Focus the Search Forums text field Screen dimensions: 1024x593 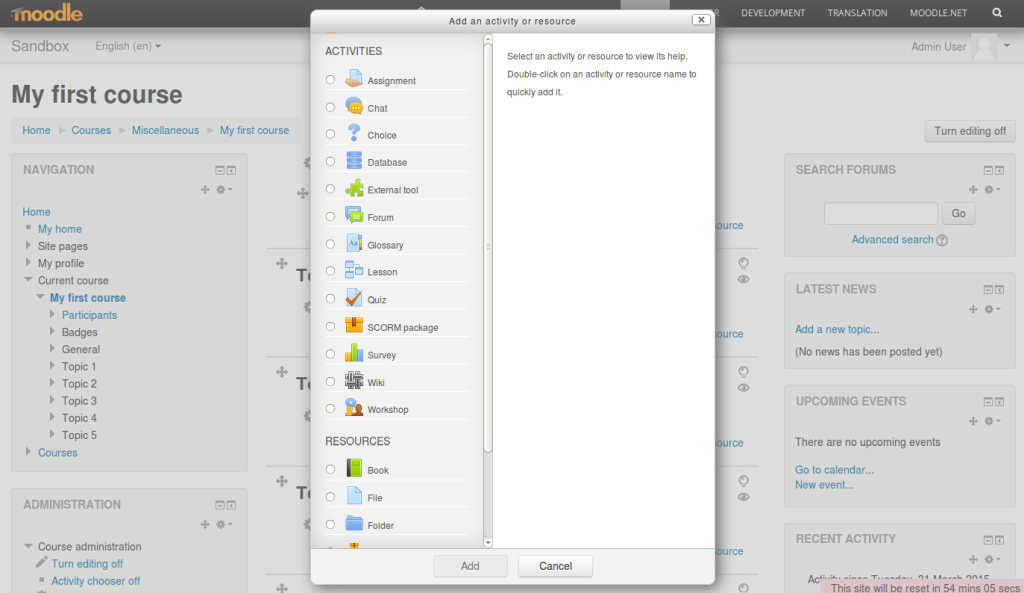click(880, 213)
